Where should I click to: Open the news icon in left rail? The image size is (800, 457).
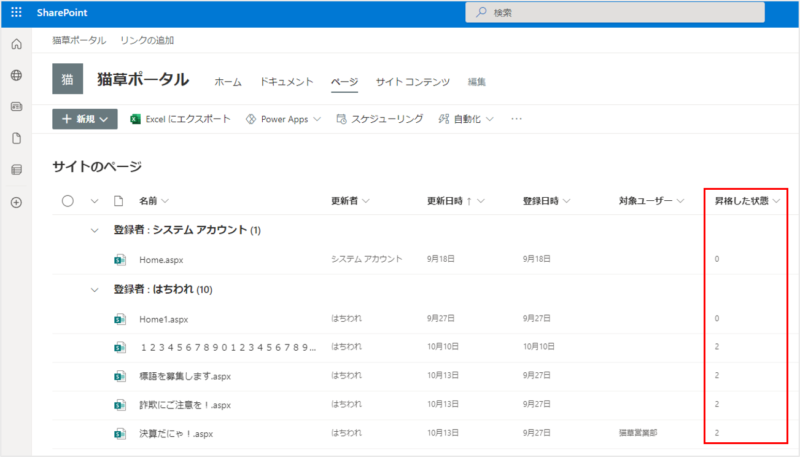[16, 106]
